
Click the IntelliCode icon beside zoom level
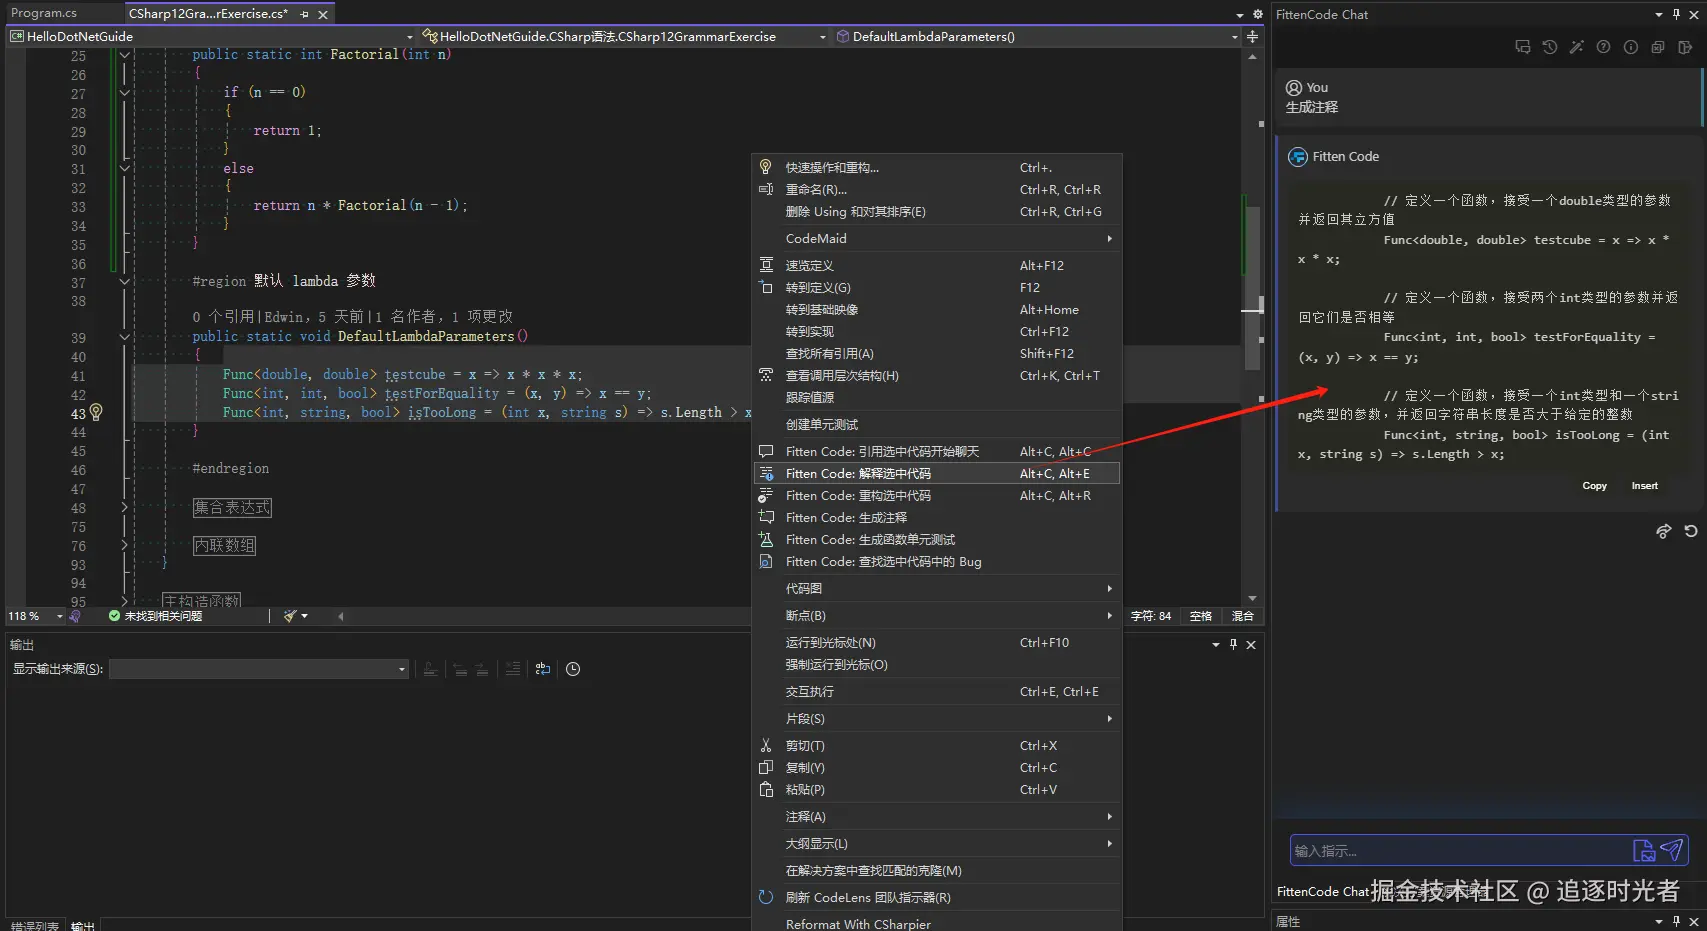pos(75,616)
